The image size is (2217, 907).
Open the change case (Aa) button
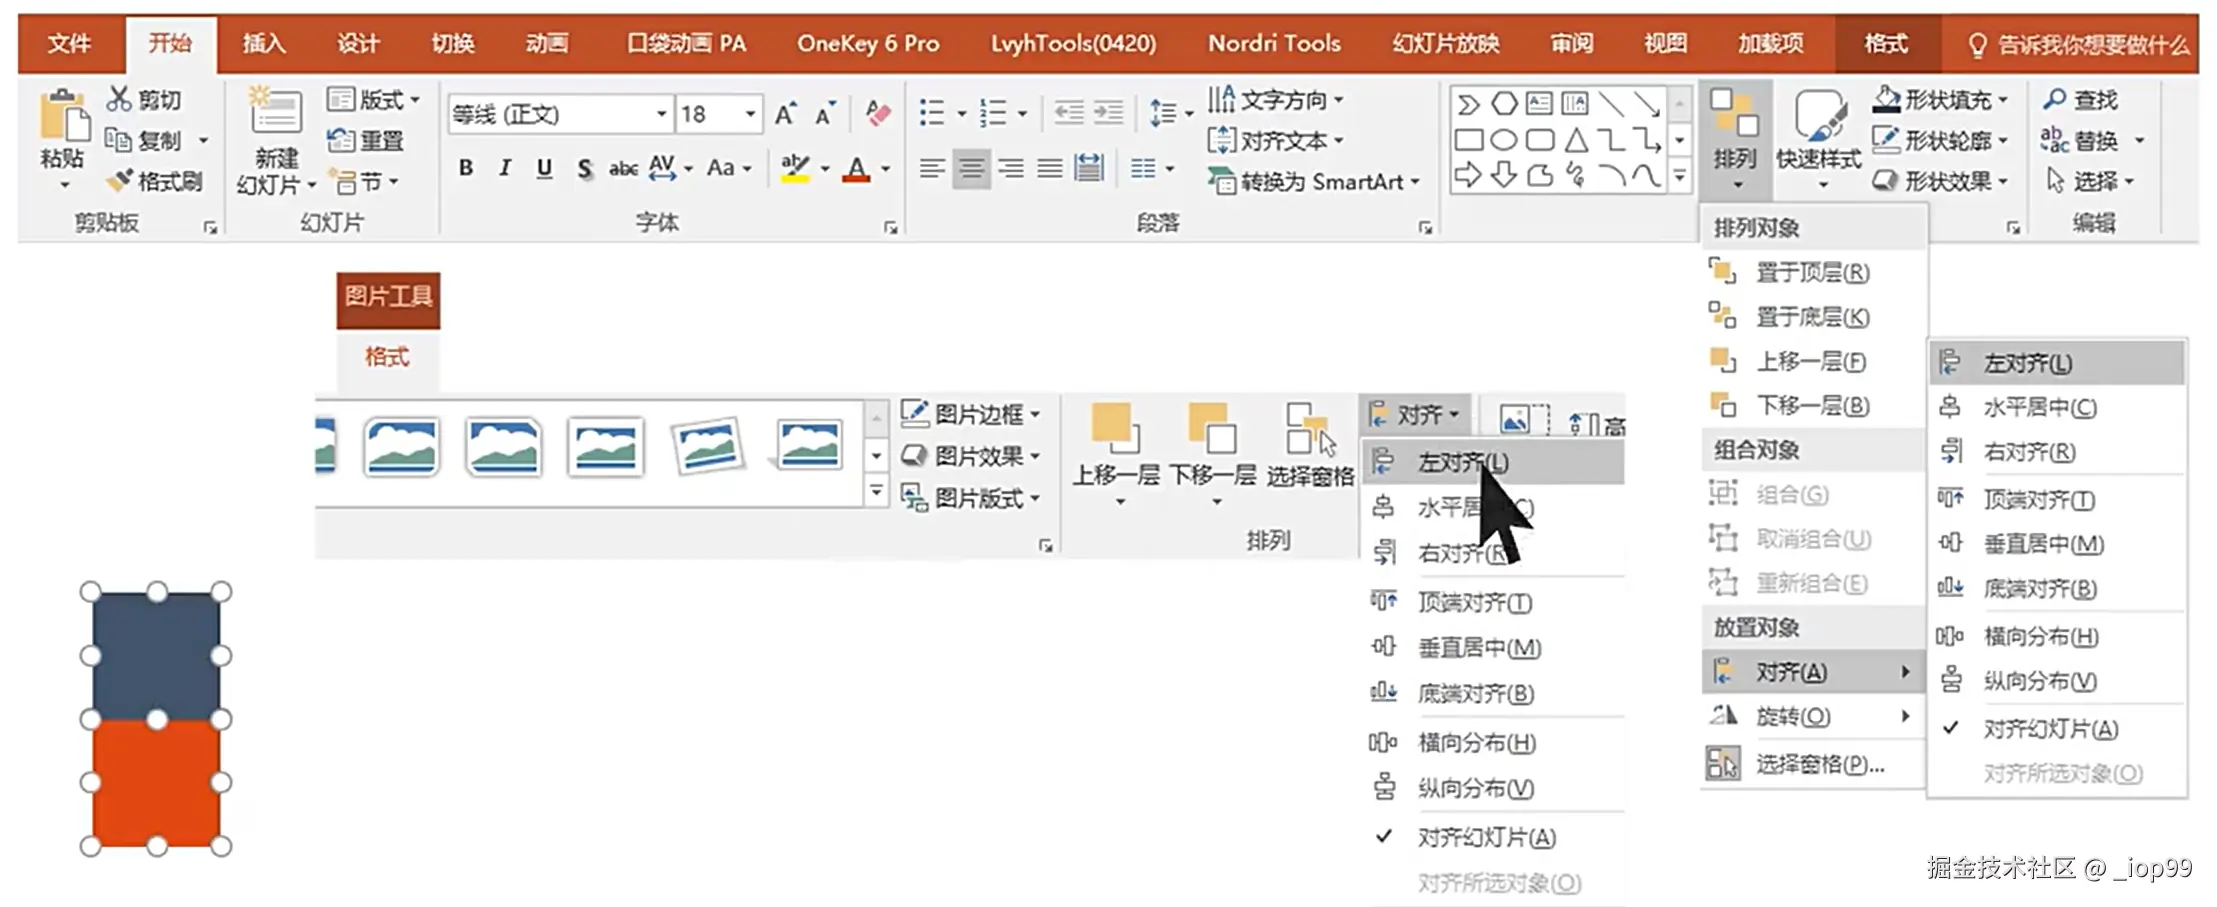click(x=721, y=168)
